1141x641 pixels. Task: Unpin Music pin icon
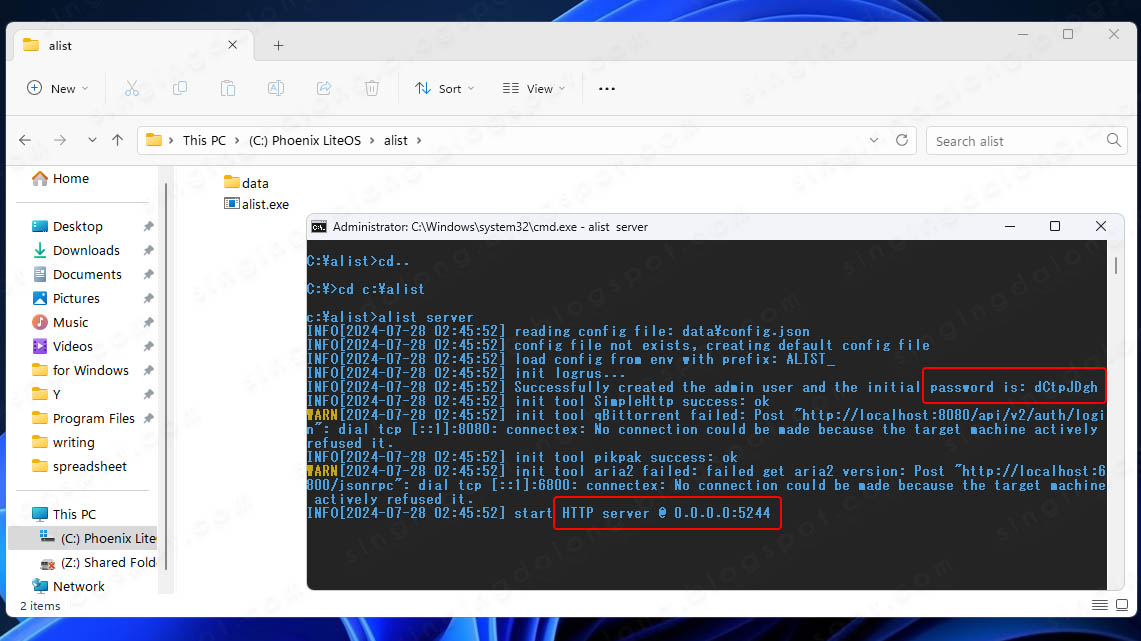[x=148, y=322]
